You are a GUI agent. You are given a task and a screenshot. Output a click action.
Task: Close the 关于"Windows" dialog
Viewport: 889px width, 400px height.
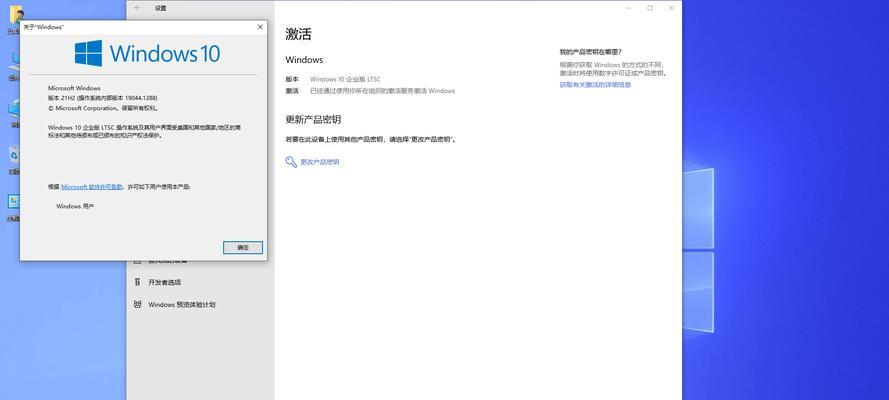click(x=260, y=27)
